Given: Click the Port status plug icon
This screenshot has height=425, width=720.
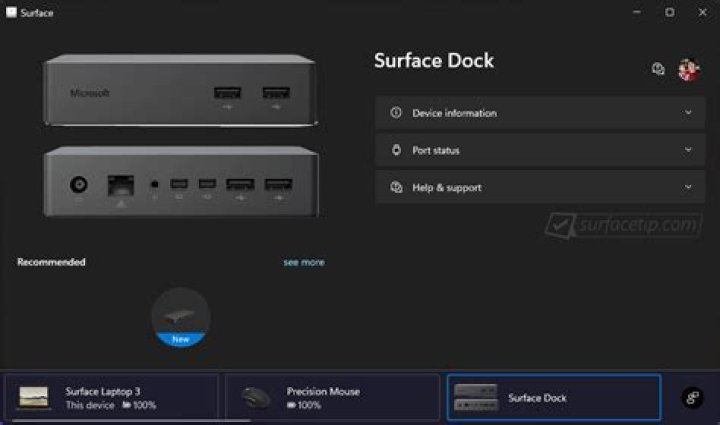Looking at the screenshot, I should pyautogui.click(x=396, y=150).
